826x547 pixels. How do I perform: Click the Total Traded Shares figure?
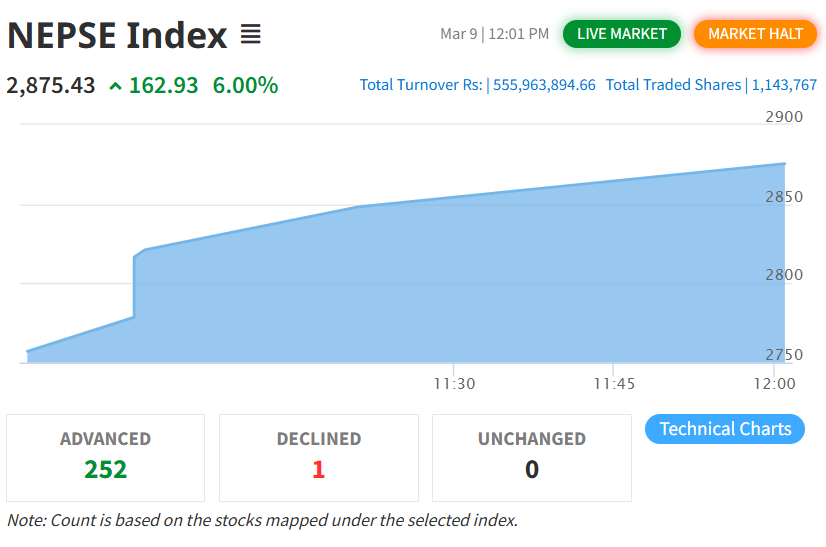click(784, 85)
